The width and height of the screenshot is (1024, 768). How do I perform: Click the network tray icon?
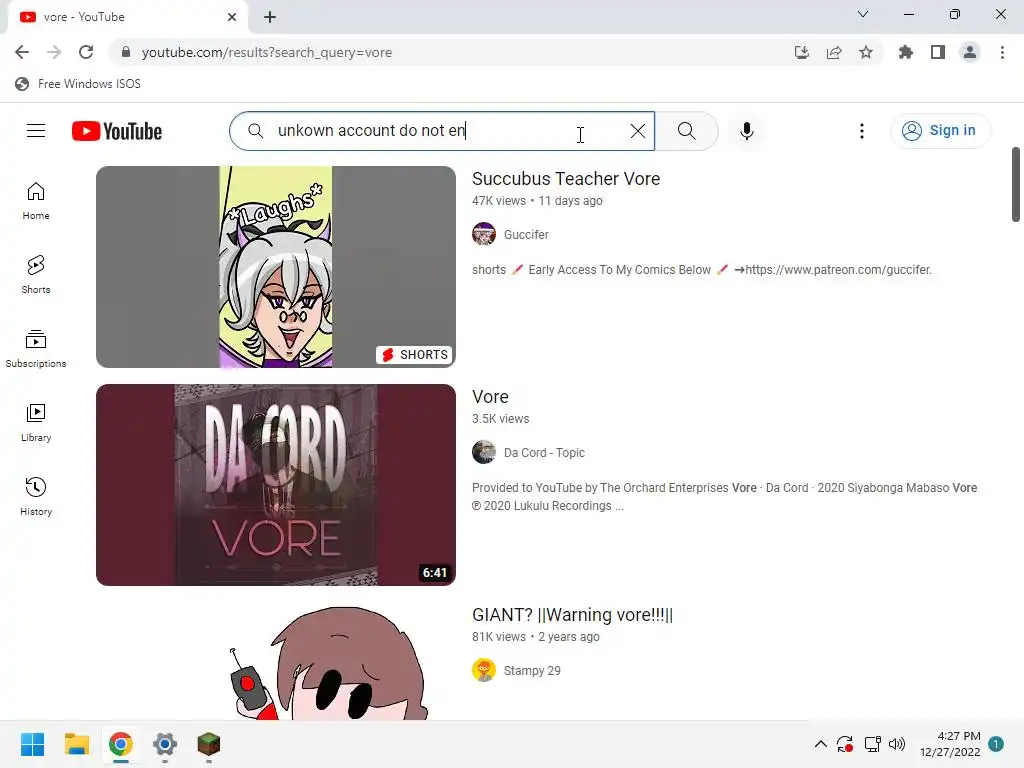872,744
